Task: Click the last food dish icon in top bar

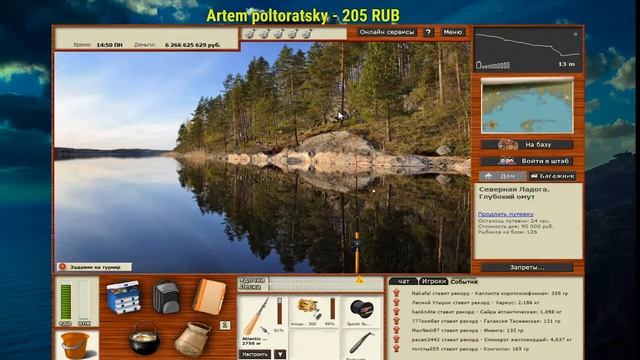Action: click(307, 33)
